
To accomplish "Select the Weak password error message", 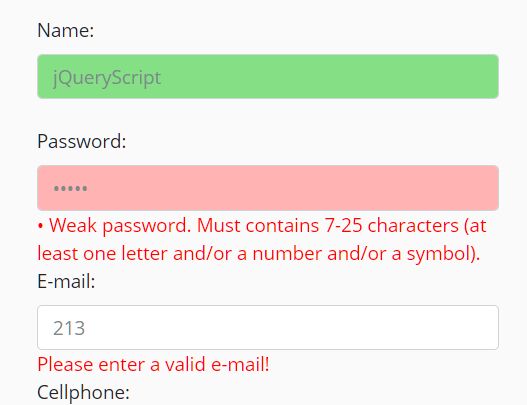I will coord(262,239).
